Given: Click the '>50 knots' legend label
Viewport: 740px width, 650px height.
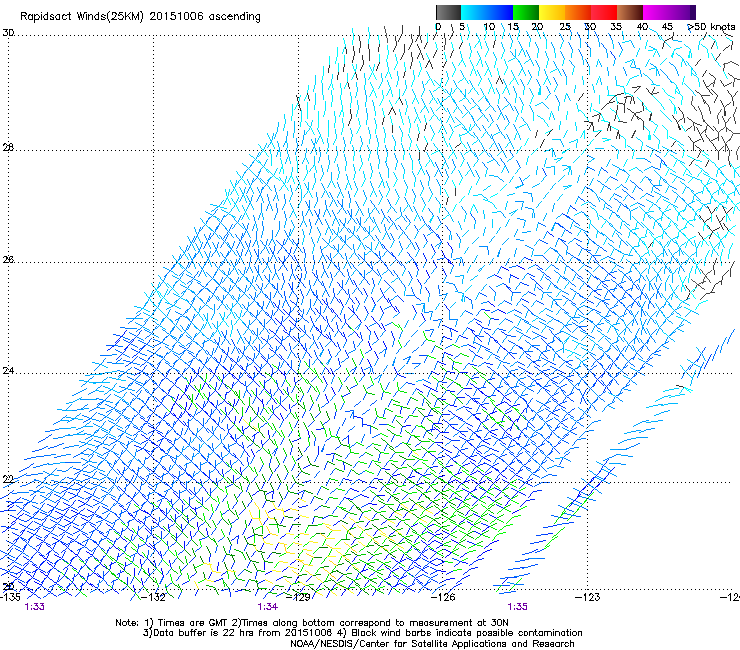Looking at the screenshot, I should click(x=711, y=27).
